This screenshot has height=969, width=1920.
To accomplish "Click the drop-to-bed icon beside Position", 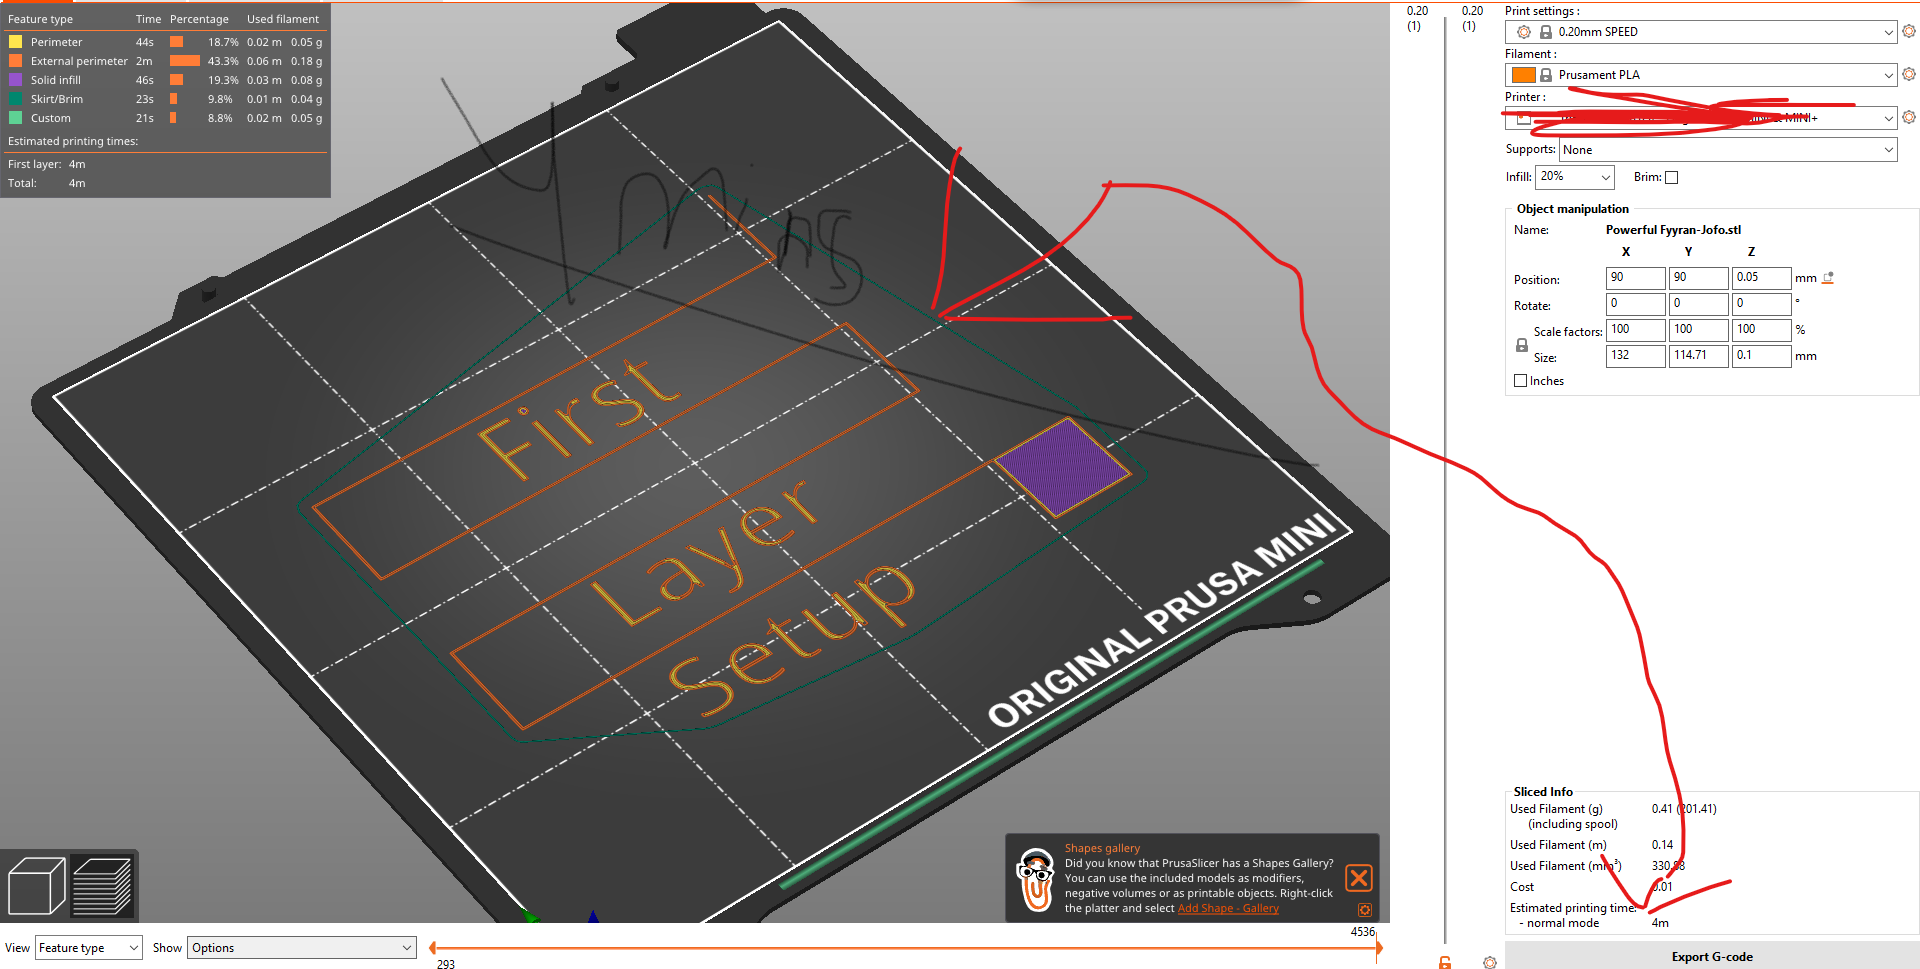I will (x=1828, y=278).
